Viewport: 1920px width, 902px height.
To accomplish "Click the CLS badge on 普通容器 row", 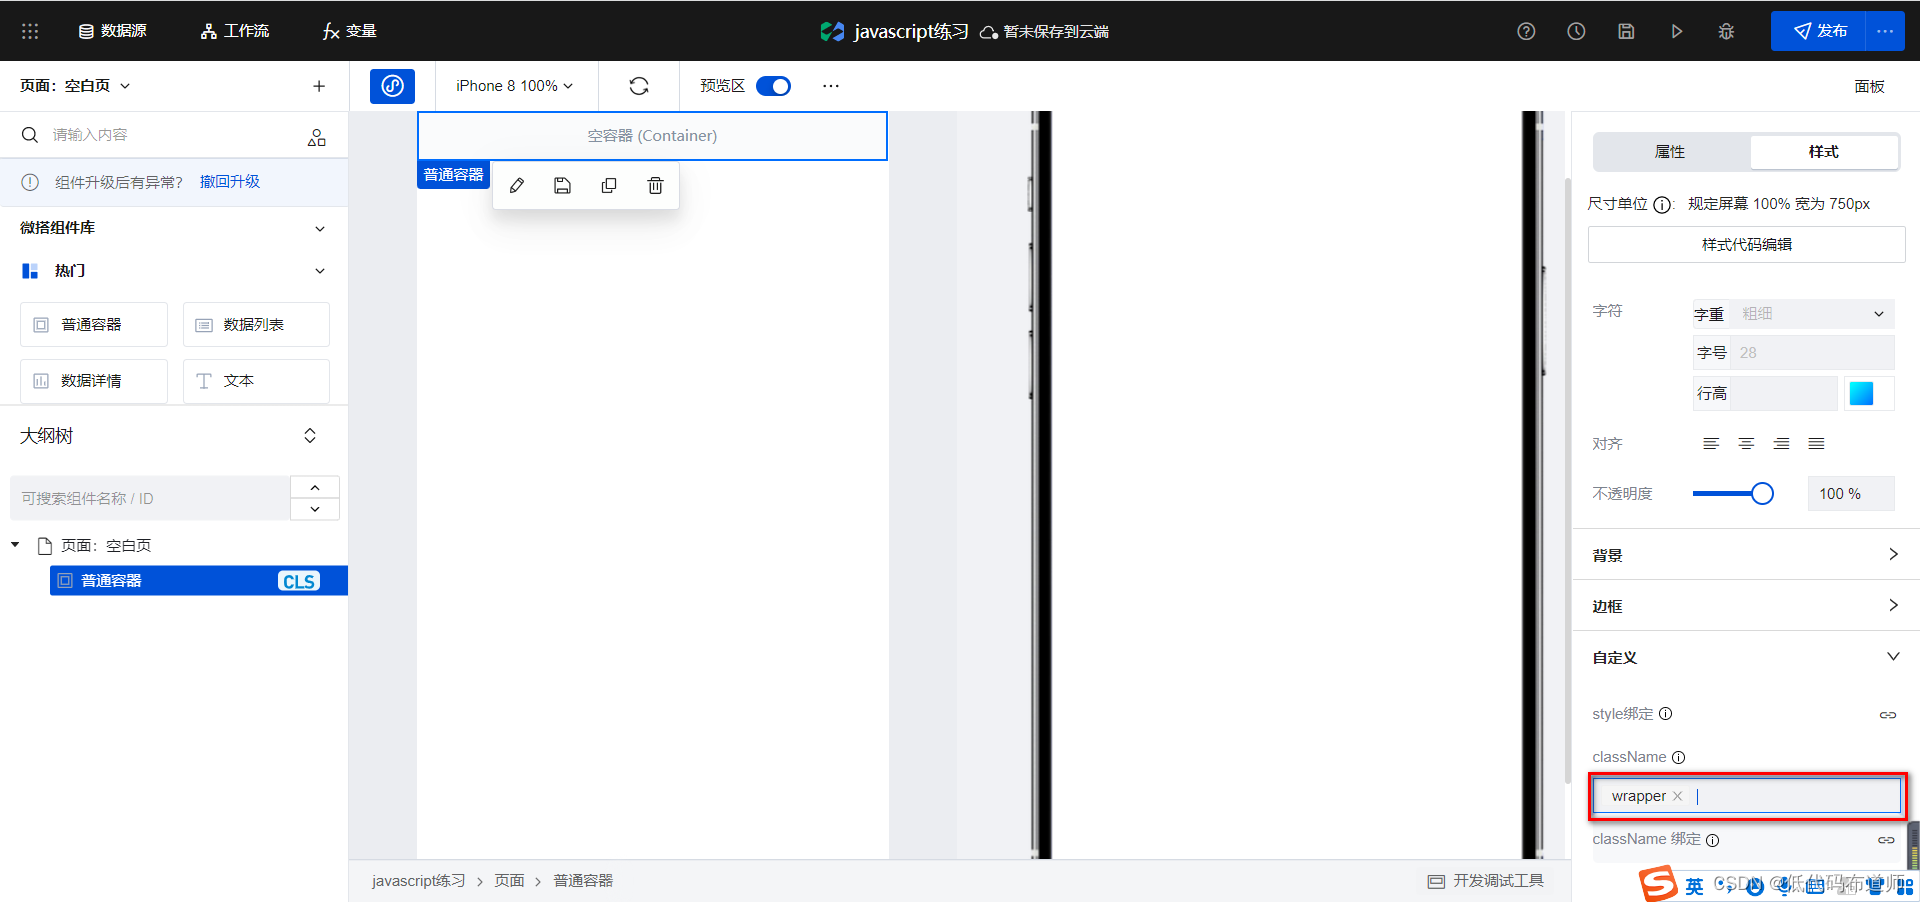I will [299, 581].
